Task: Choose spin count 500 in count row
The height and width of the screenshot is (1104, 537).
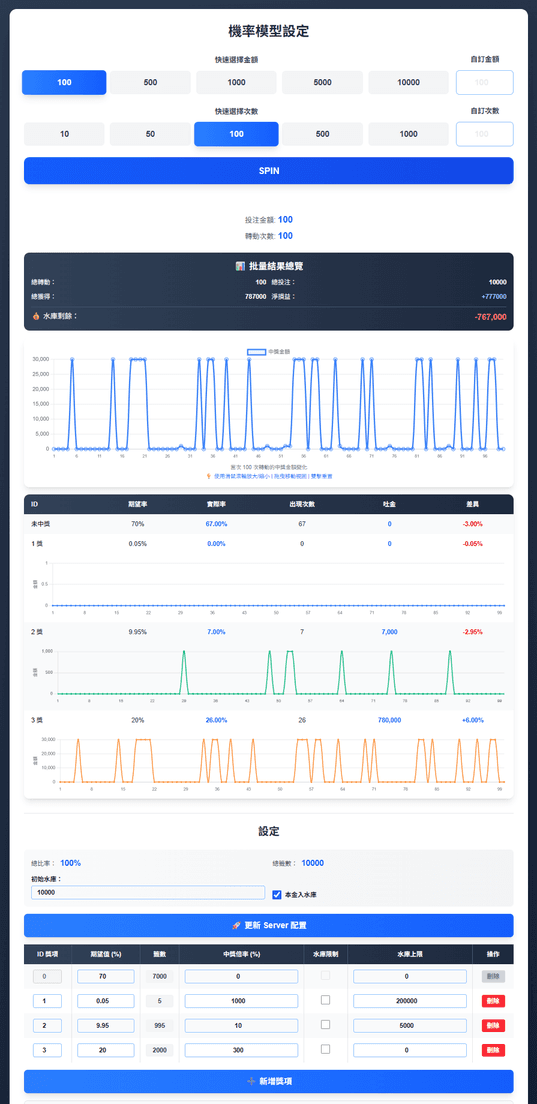Action: pos(322,134)
